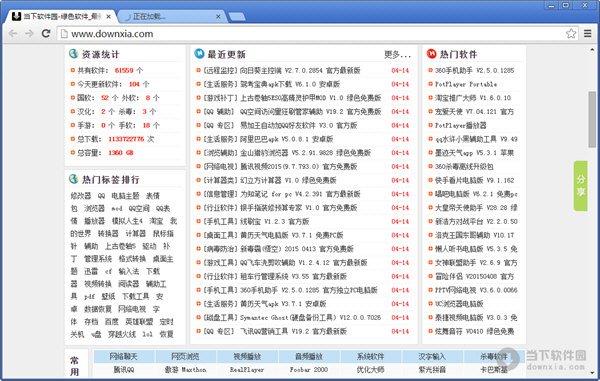Click the 模拟人生4 tag

[x=127, y=221]
